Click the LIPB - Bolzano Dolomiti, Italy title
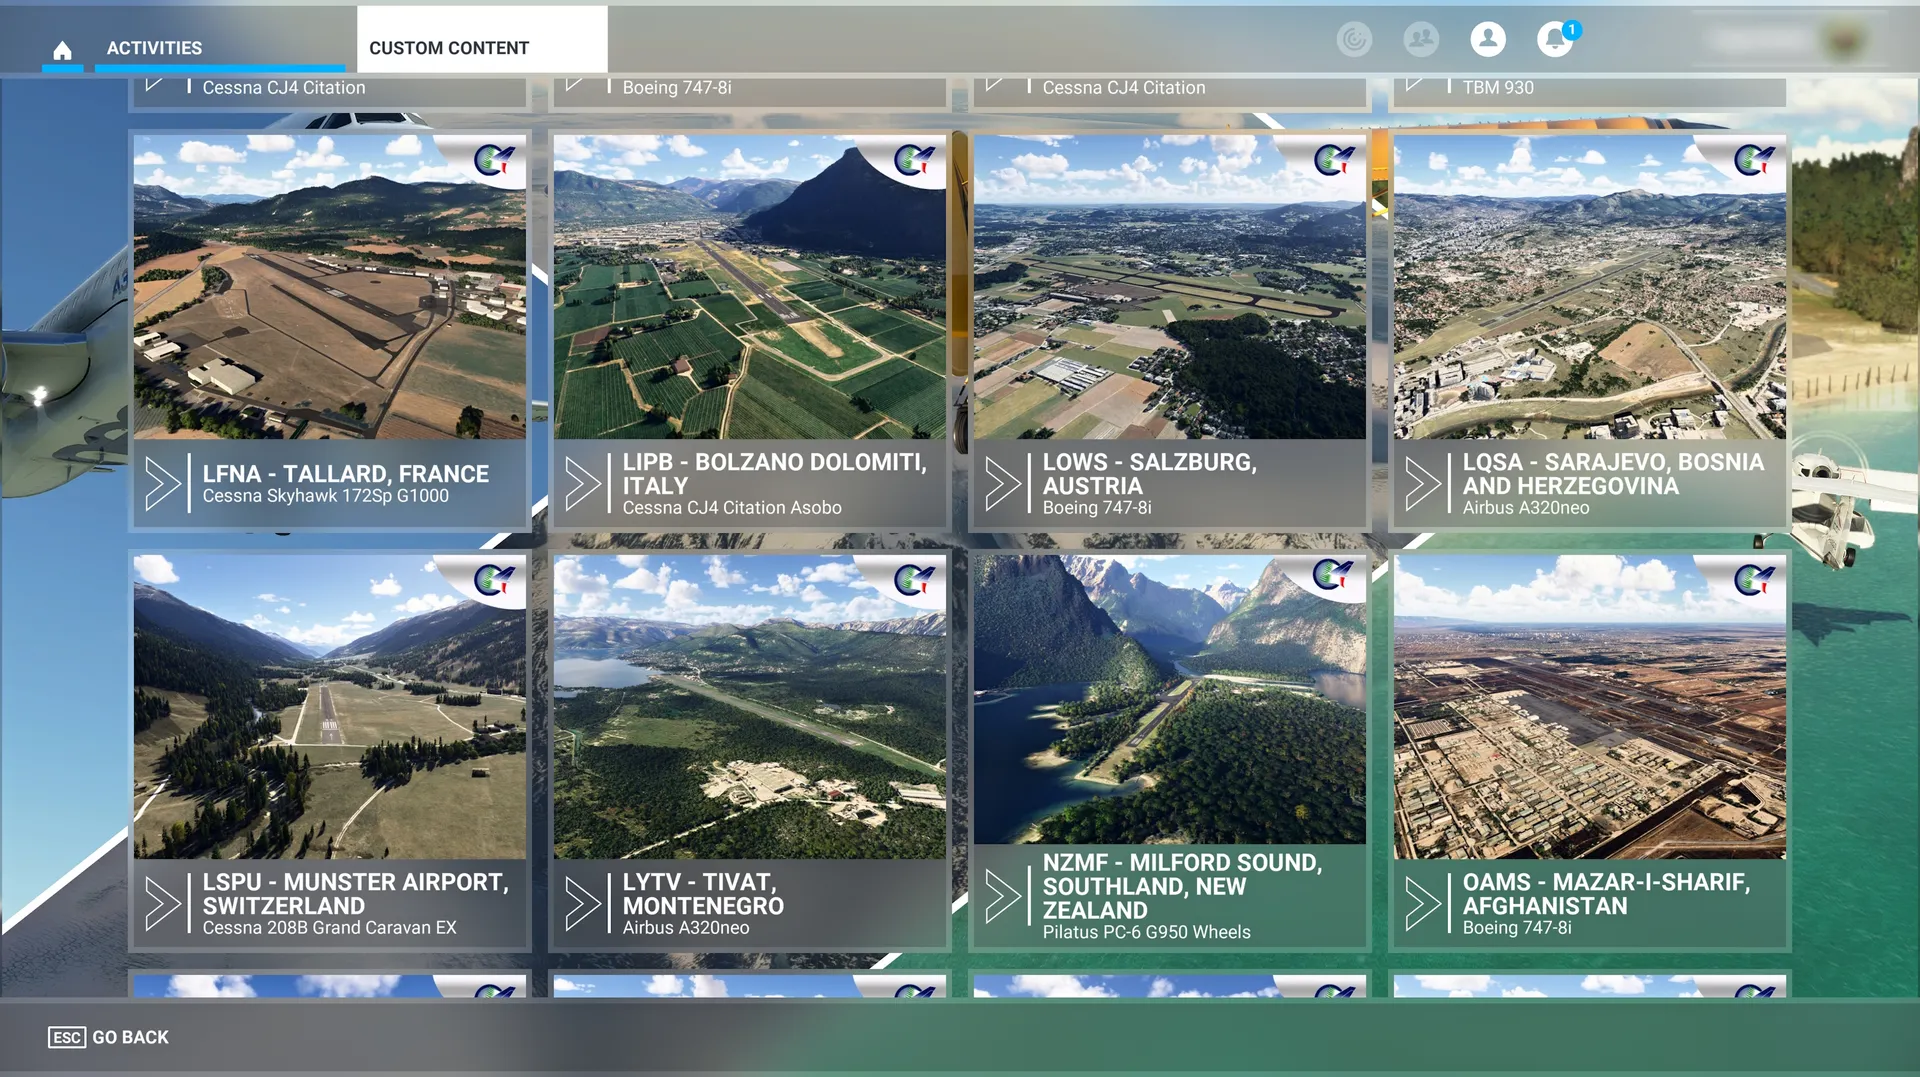 click(775, 474)
